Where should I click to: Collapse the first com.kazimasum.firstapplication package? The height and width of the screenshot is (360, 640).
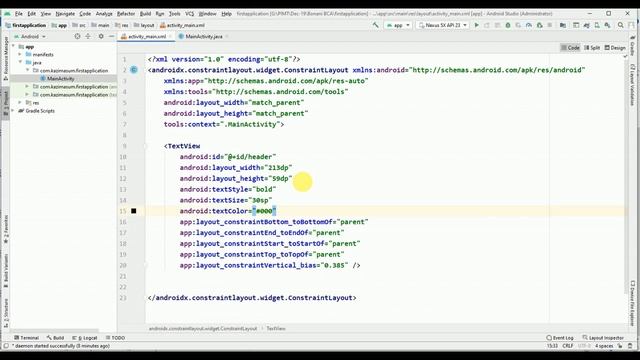[x=28, y=70]
